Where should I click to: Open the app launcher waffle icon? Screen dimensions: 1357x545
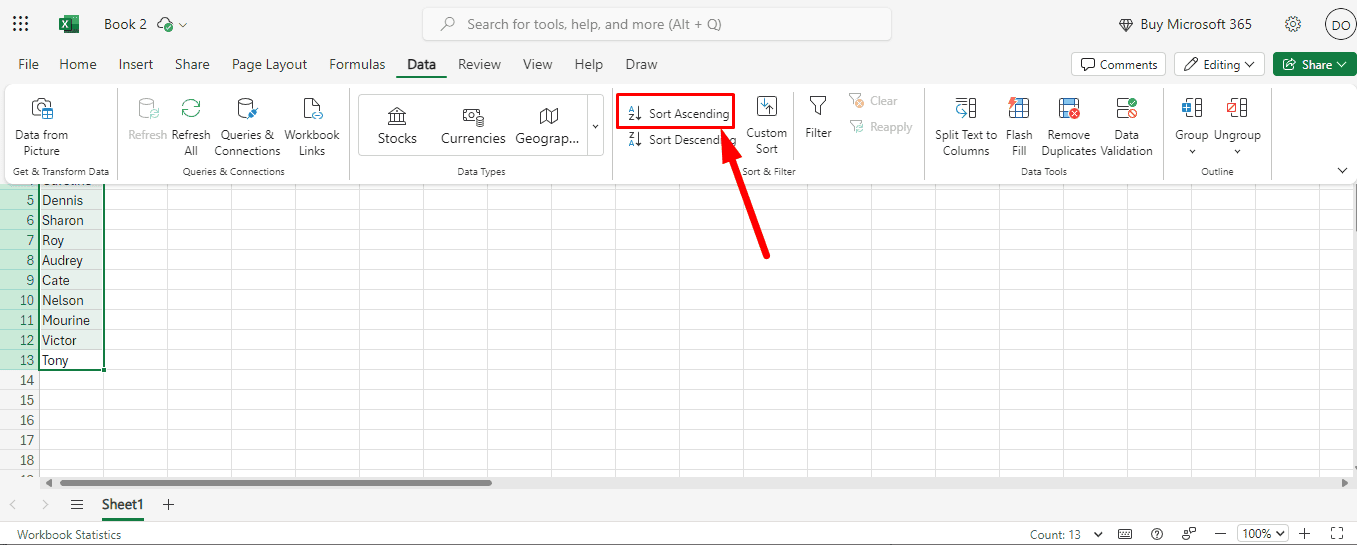point(20,24)
